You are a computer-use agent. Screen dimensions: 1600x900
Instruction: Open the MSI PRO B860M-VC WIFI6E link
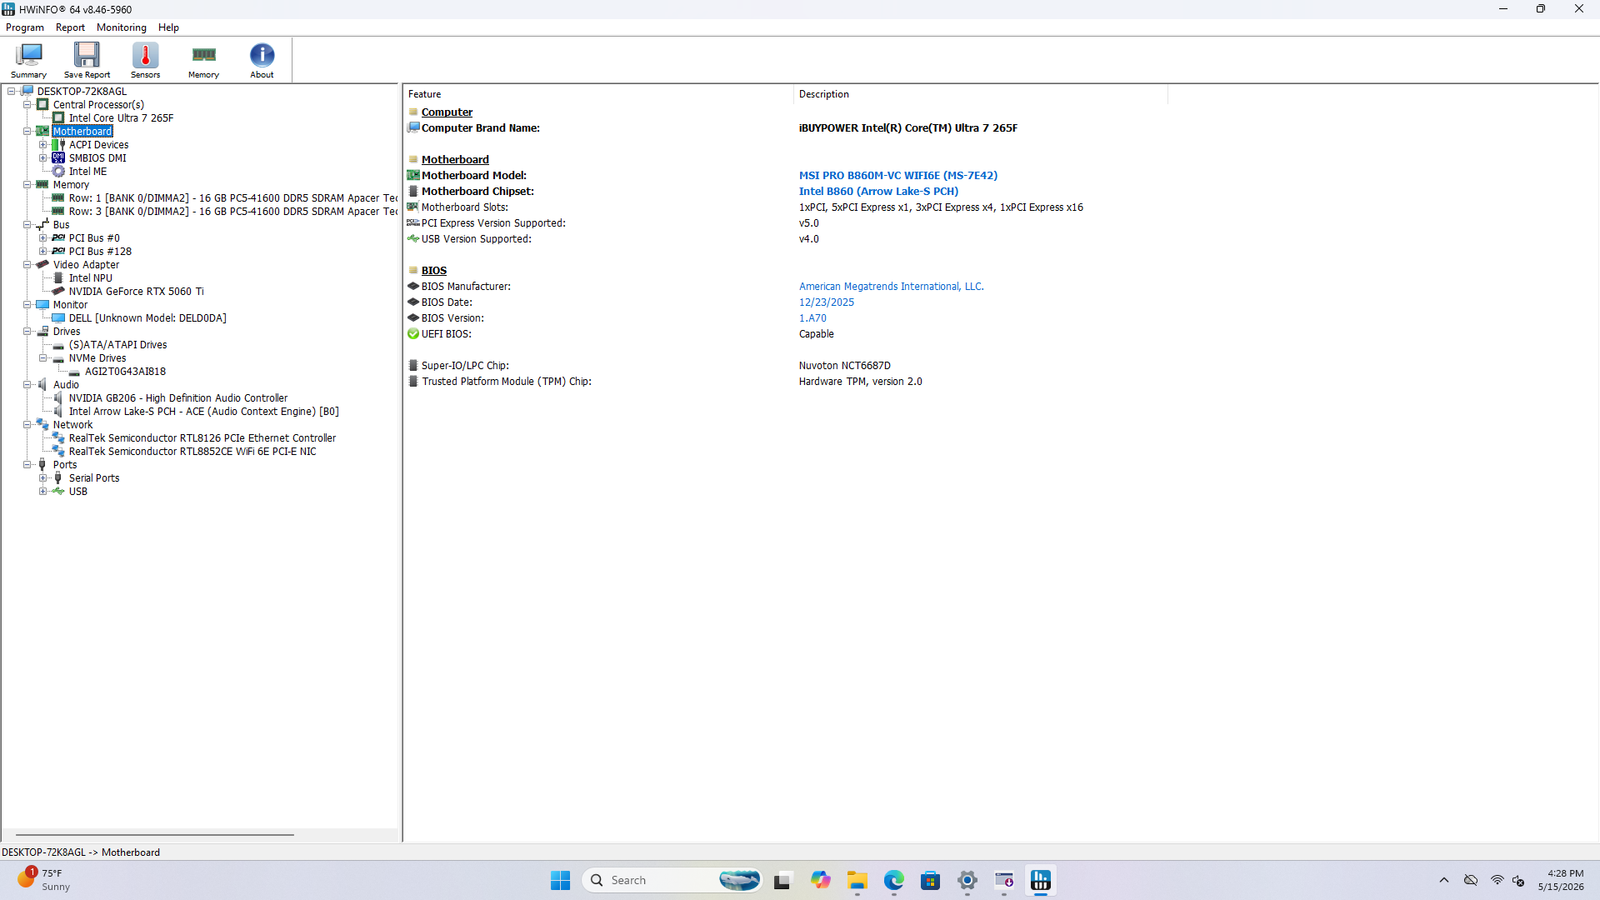[x=898, y=176]
